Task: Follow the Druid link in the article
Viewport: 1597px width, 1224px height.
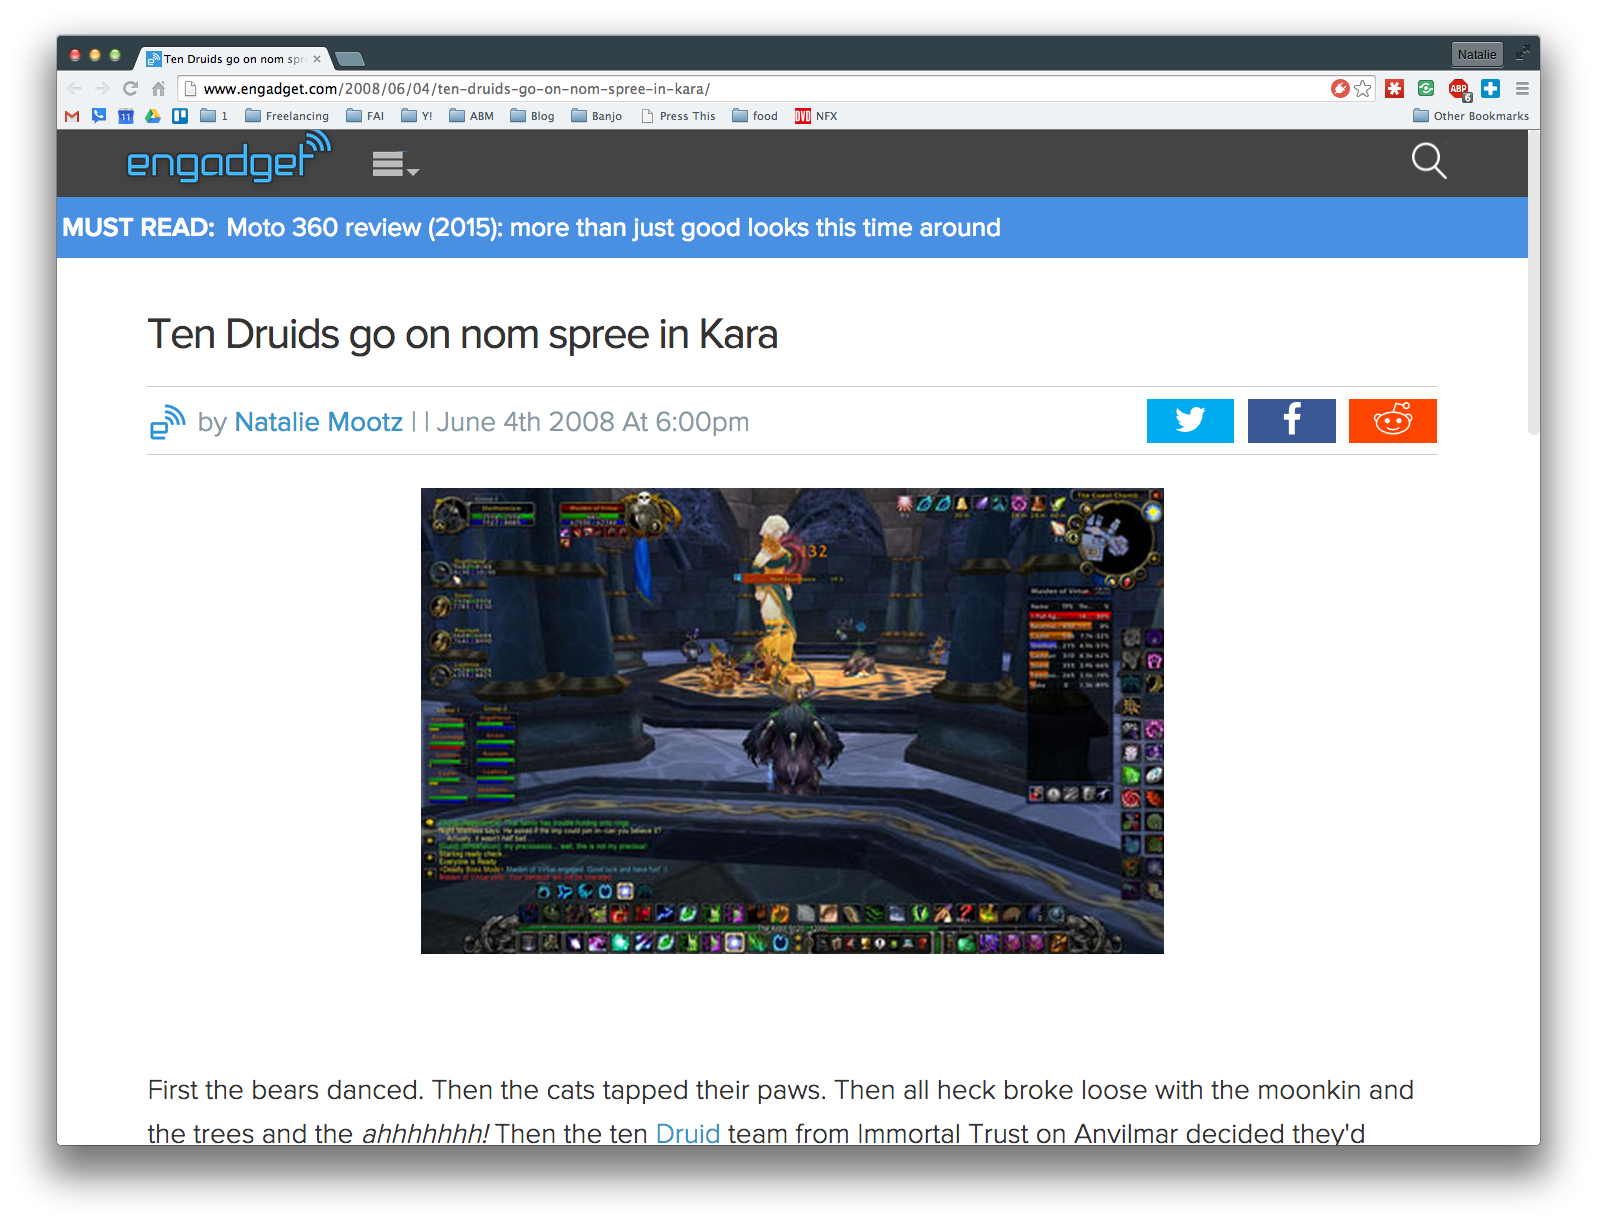Action: tap(688, 1133)
